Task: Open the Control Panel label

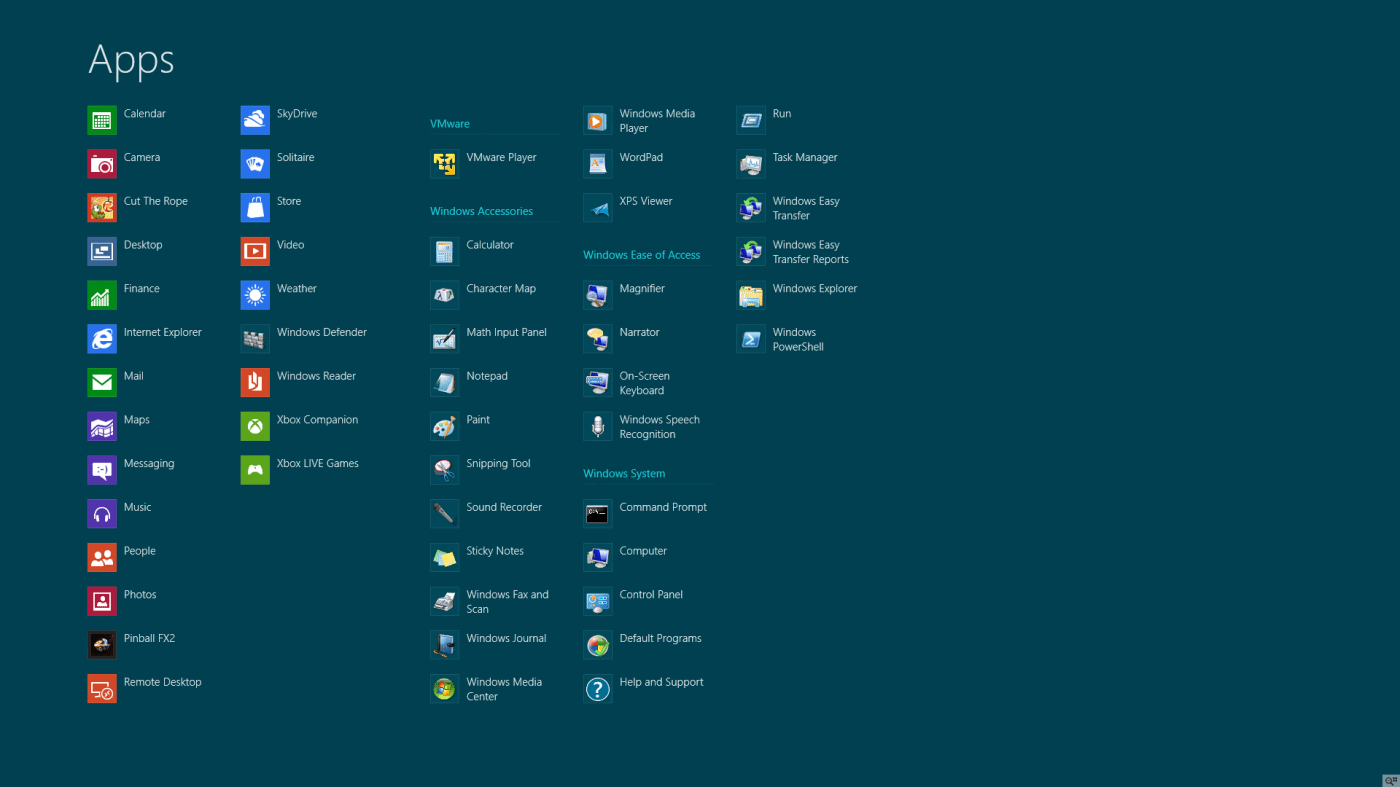Action: tap(651, 595)
